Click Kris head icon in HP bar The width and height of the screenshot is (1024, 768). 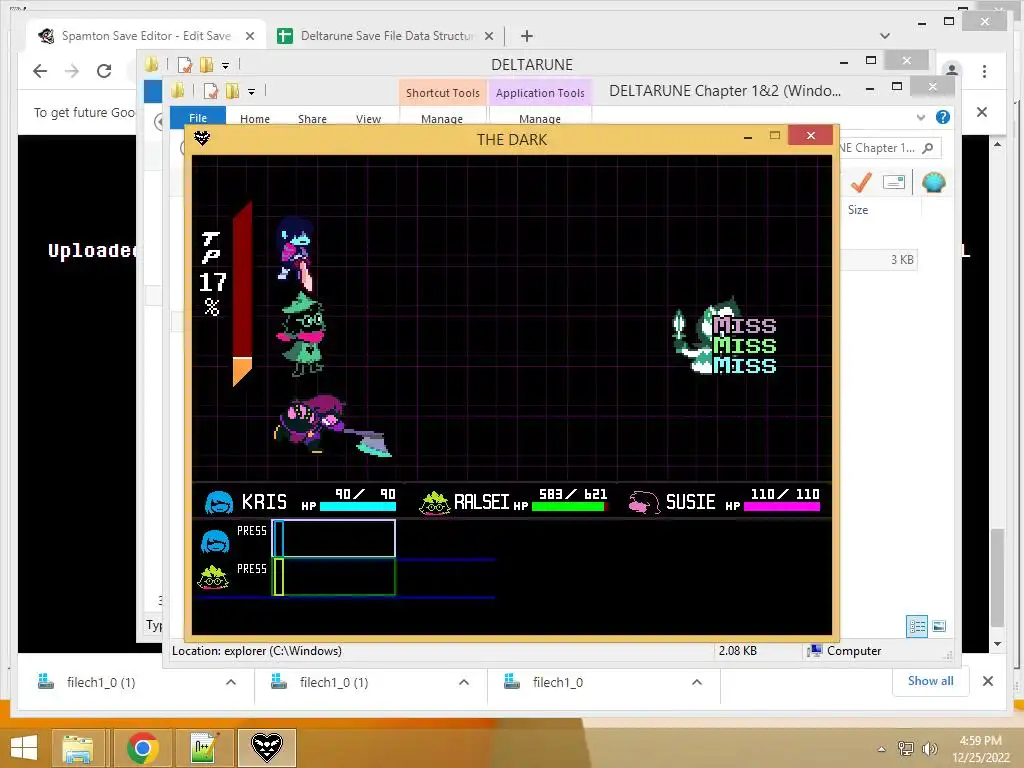point(219,502)
